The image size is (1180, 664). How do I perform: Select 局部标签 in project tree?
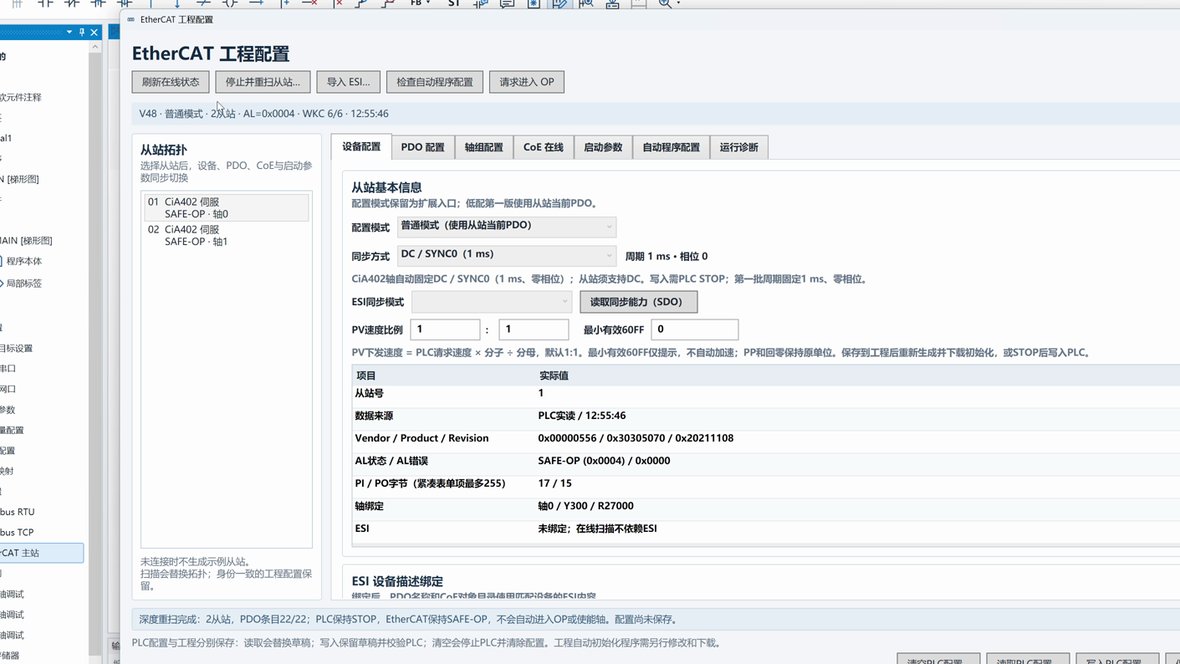click(x=24, y=284)
